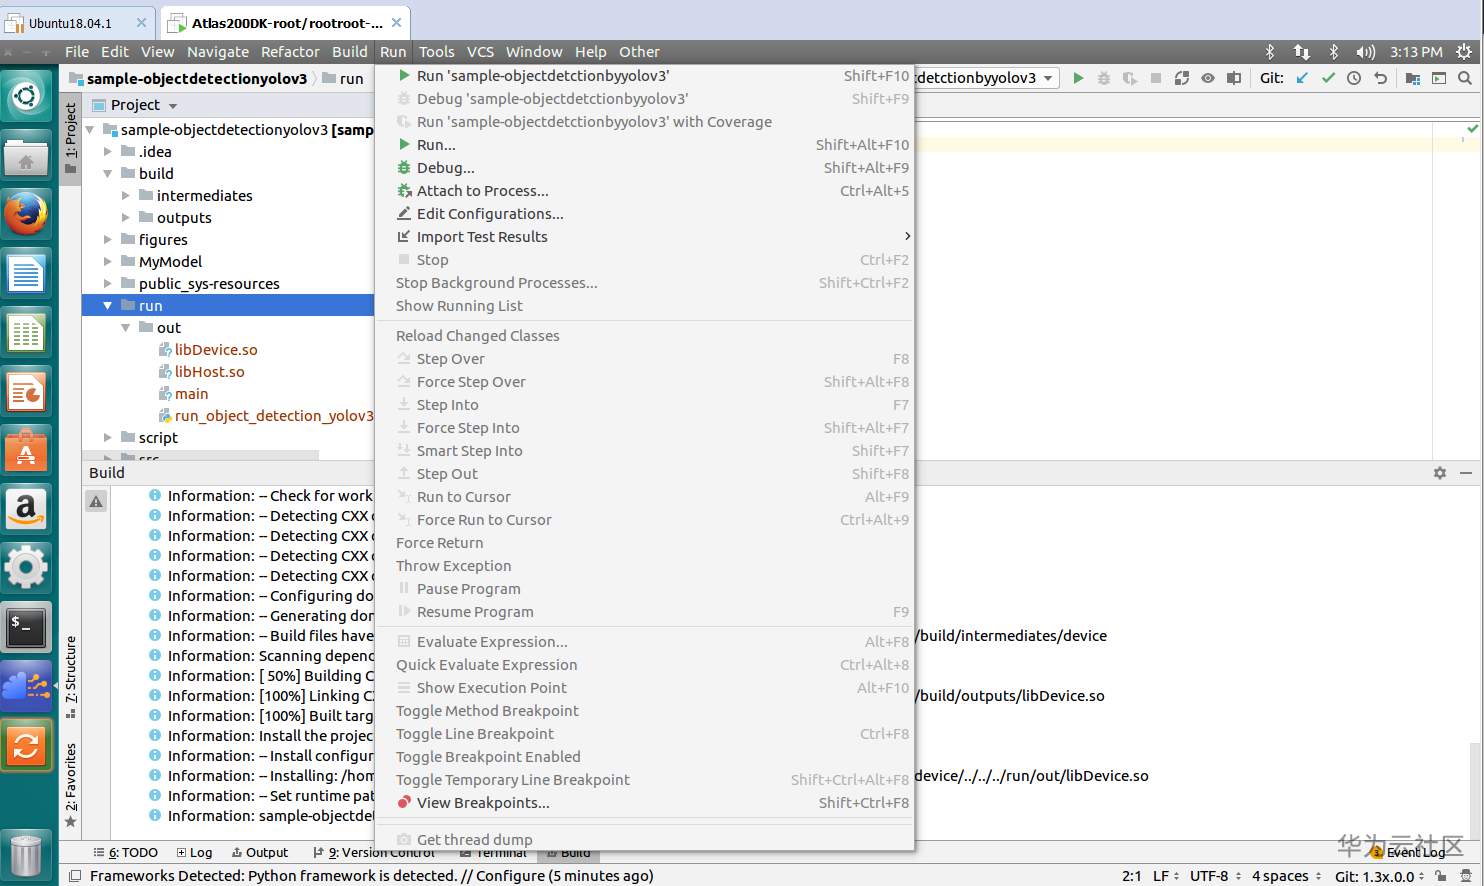Viewport: 1484px width, 886px height.
Task: Open the 6: TODO tool window tab
Action: pos(126,853)
